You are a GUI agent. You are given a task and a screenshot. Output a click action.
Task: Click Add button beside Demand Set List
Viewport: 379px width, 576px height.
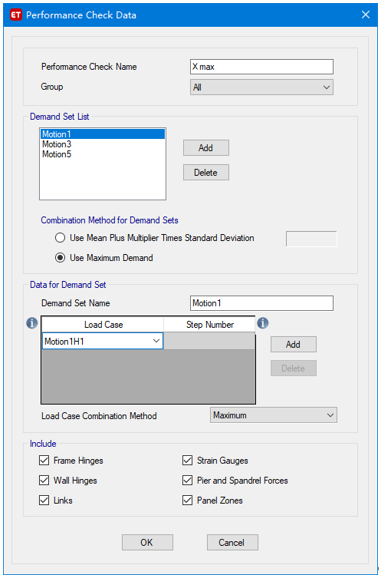[x=206, y=148]
